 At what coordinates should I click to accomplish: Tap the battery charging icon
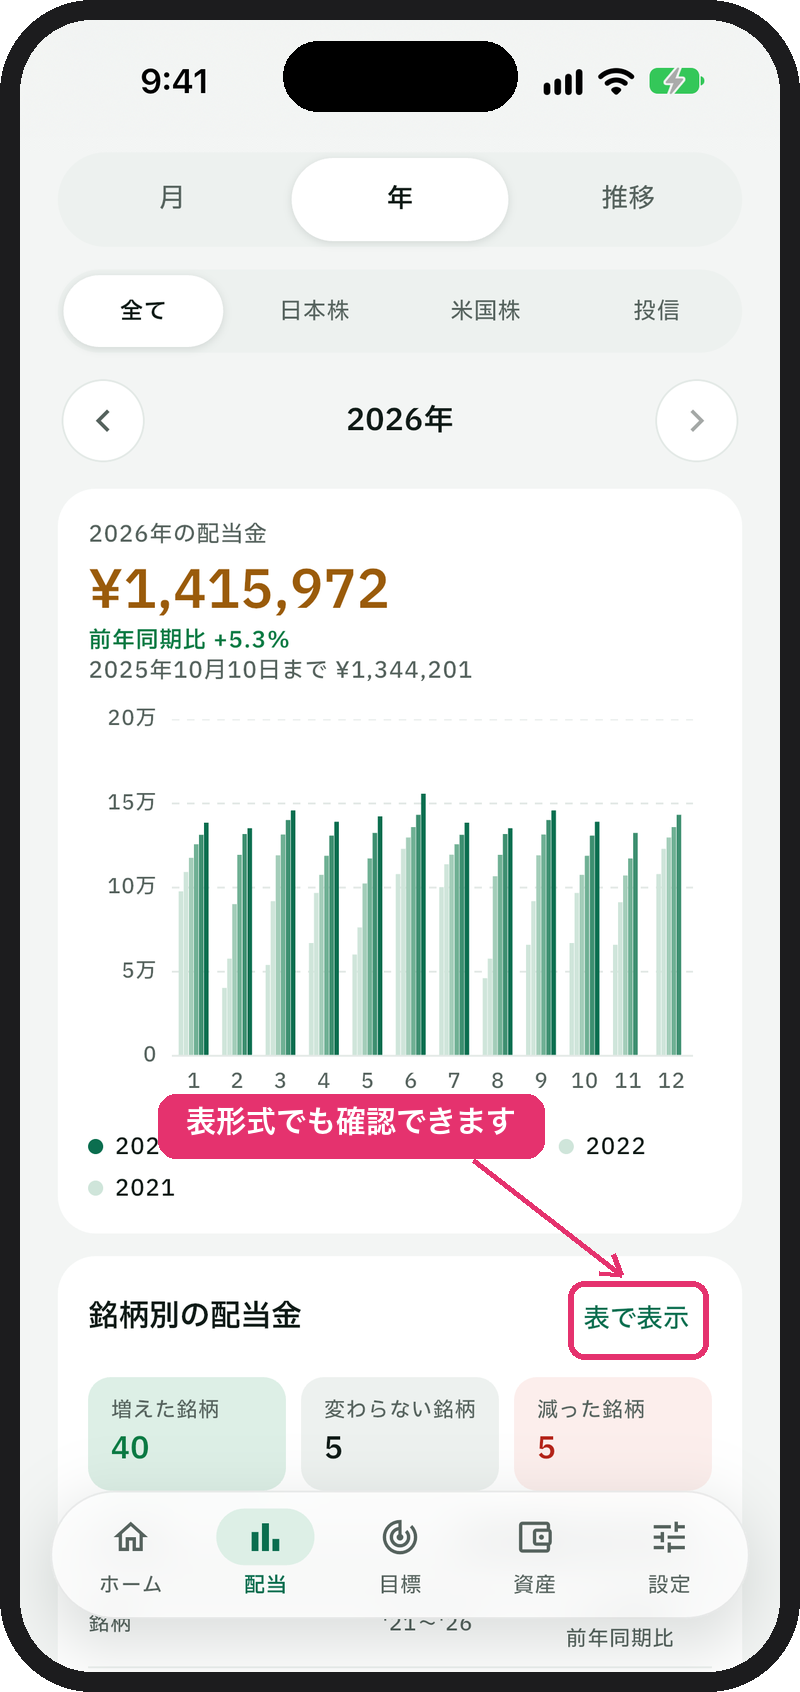click(x=677, y=81)
